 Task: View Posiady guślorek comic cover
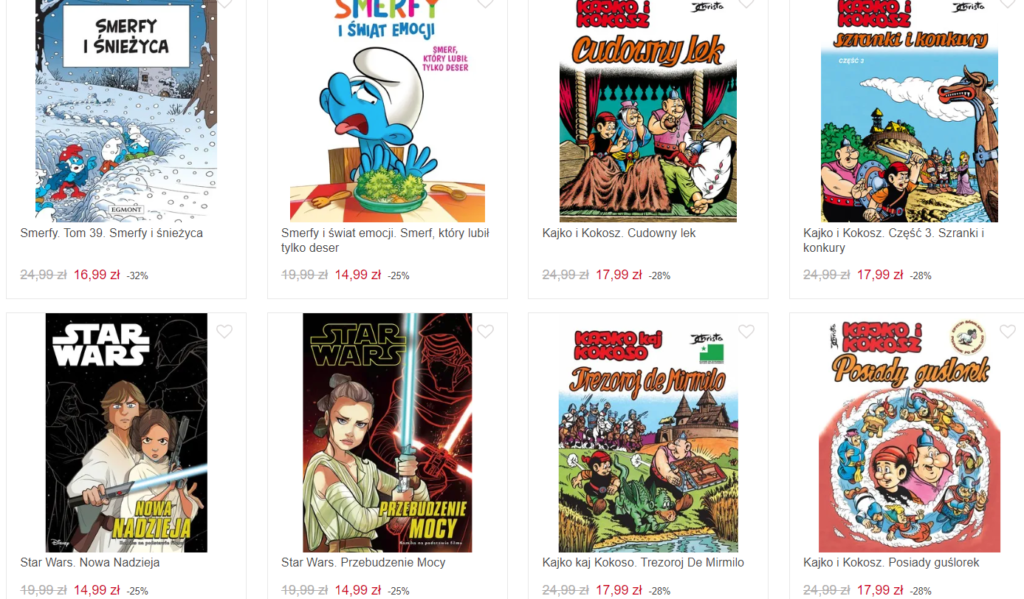click(x=909, y=432)
